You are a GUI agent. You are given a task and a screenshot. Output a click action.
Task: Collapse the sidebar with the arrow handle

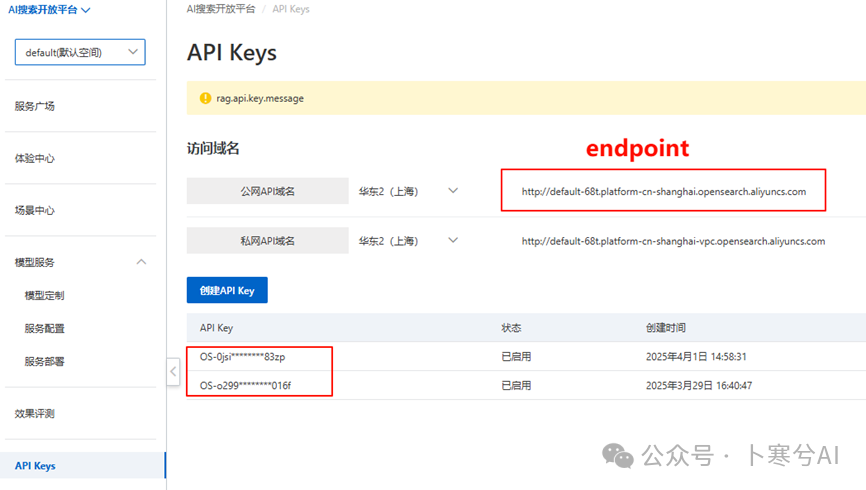click(173, 372)
